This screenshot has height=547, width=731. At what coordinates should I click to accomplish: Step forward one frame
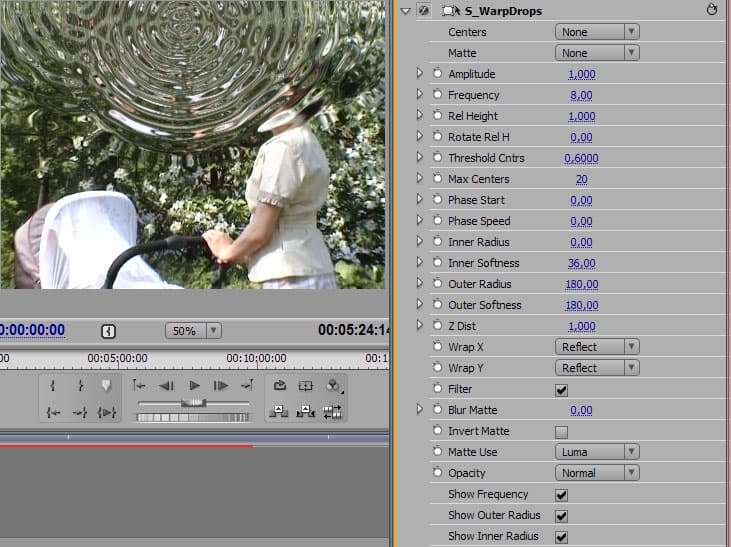tap(221, 386)
